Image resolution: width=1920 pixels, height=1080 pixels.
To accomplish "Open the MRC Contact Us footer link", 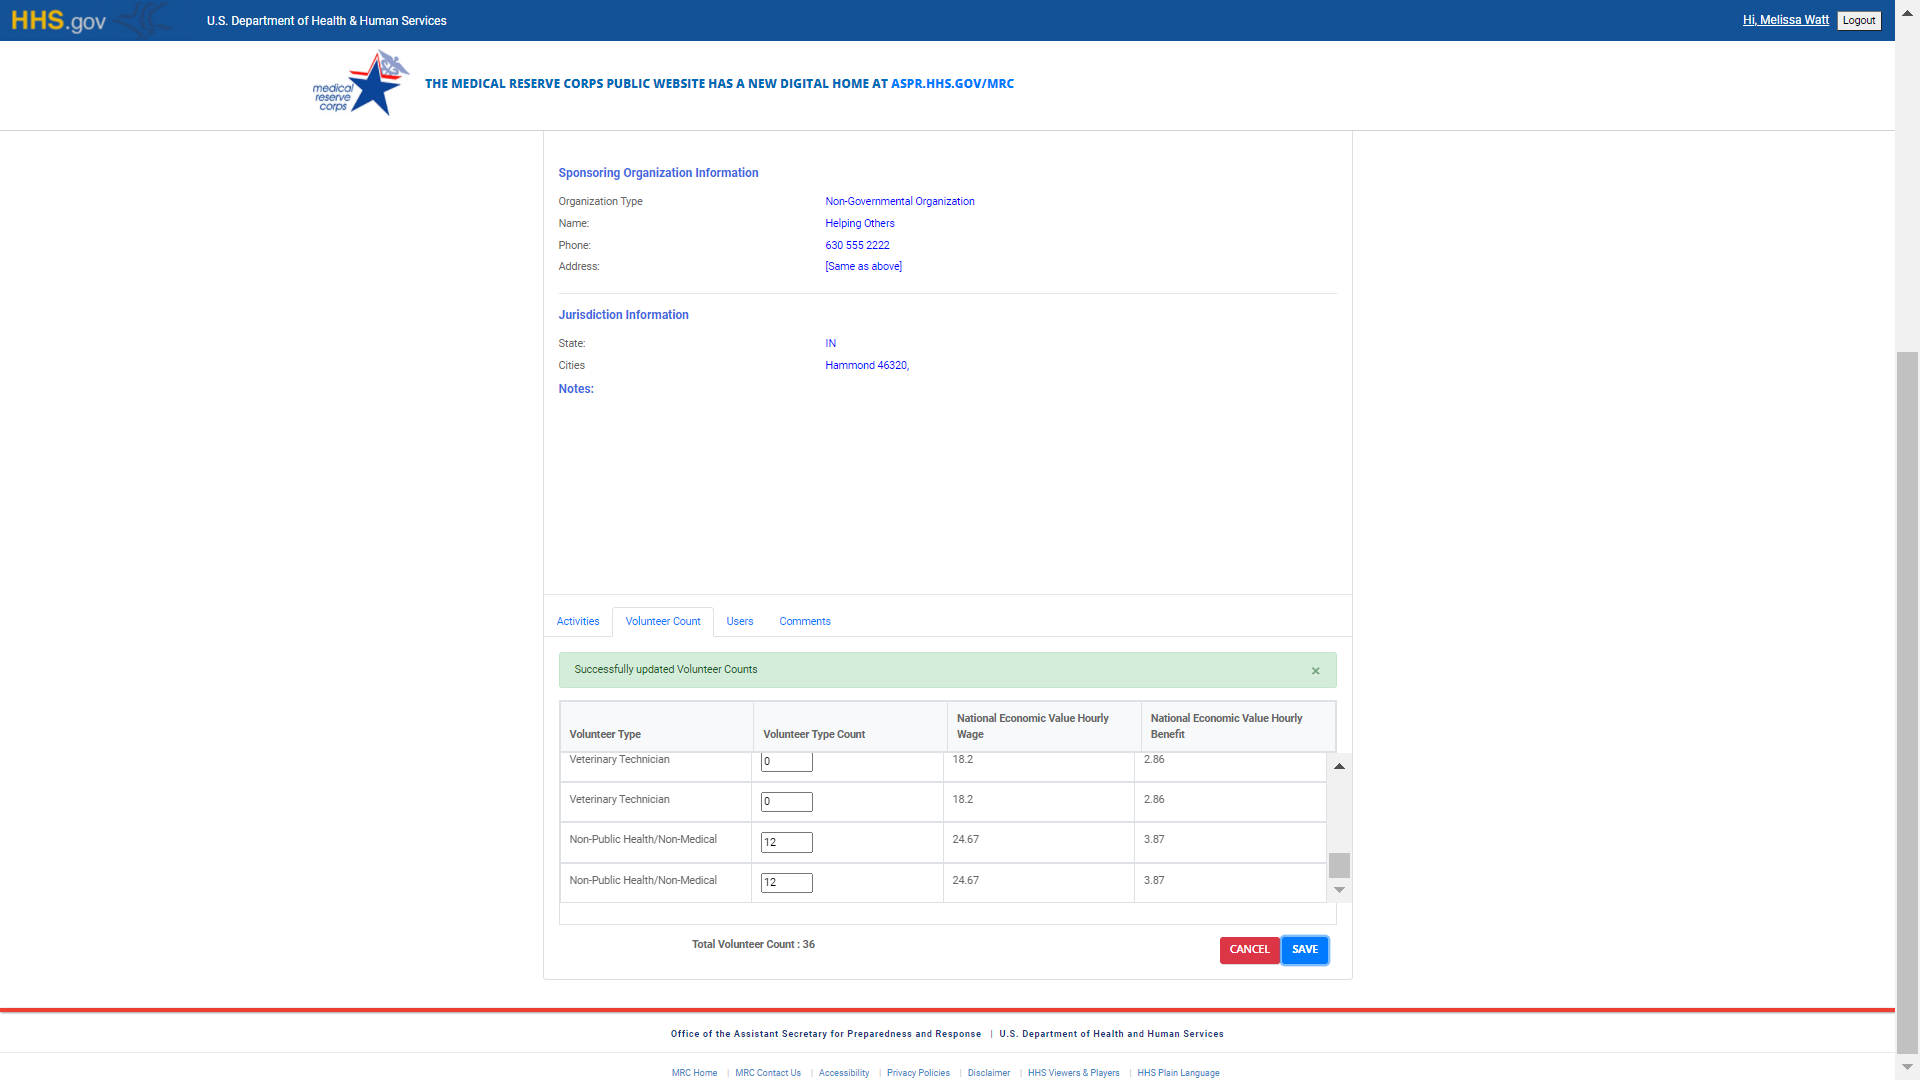I will [x=767, y=1073].
